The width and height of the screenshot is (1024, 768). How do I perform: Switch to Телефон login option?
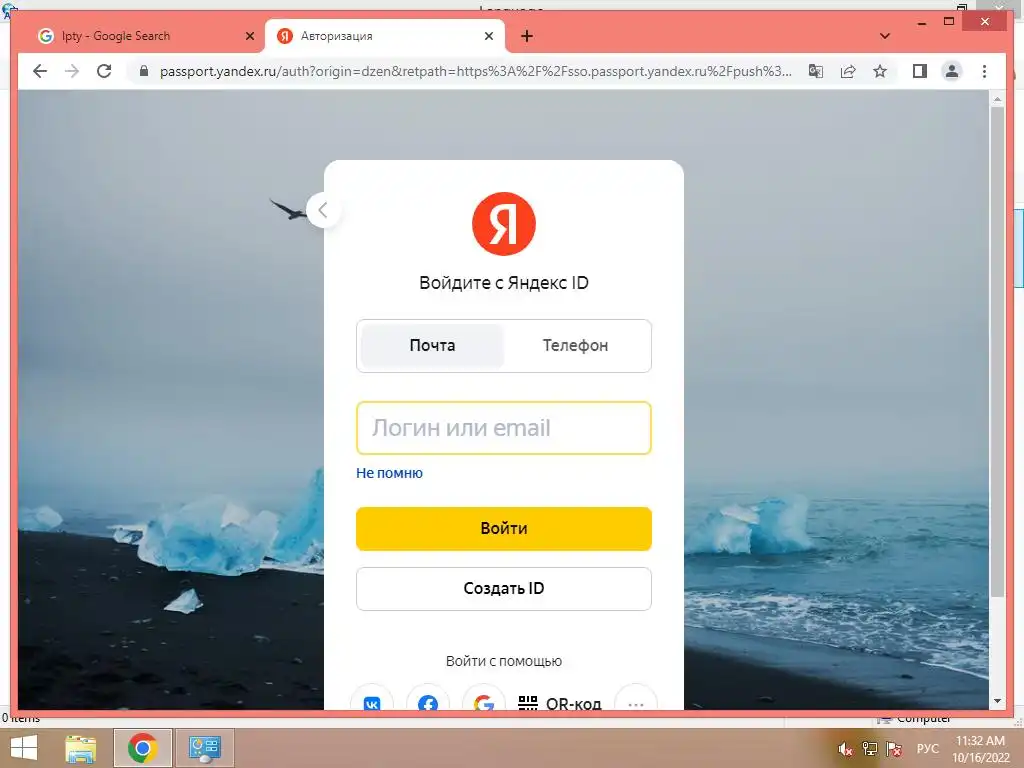click(575, 345)
